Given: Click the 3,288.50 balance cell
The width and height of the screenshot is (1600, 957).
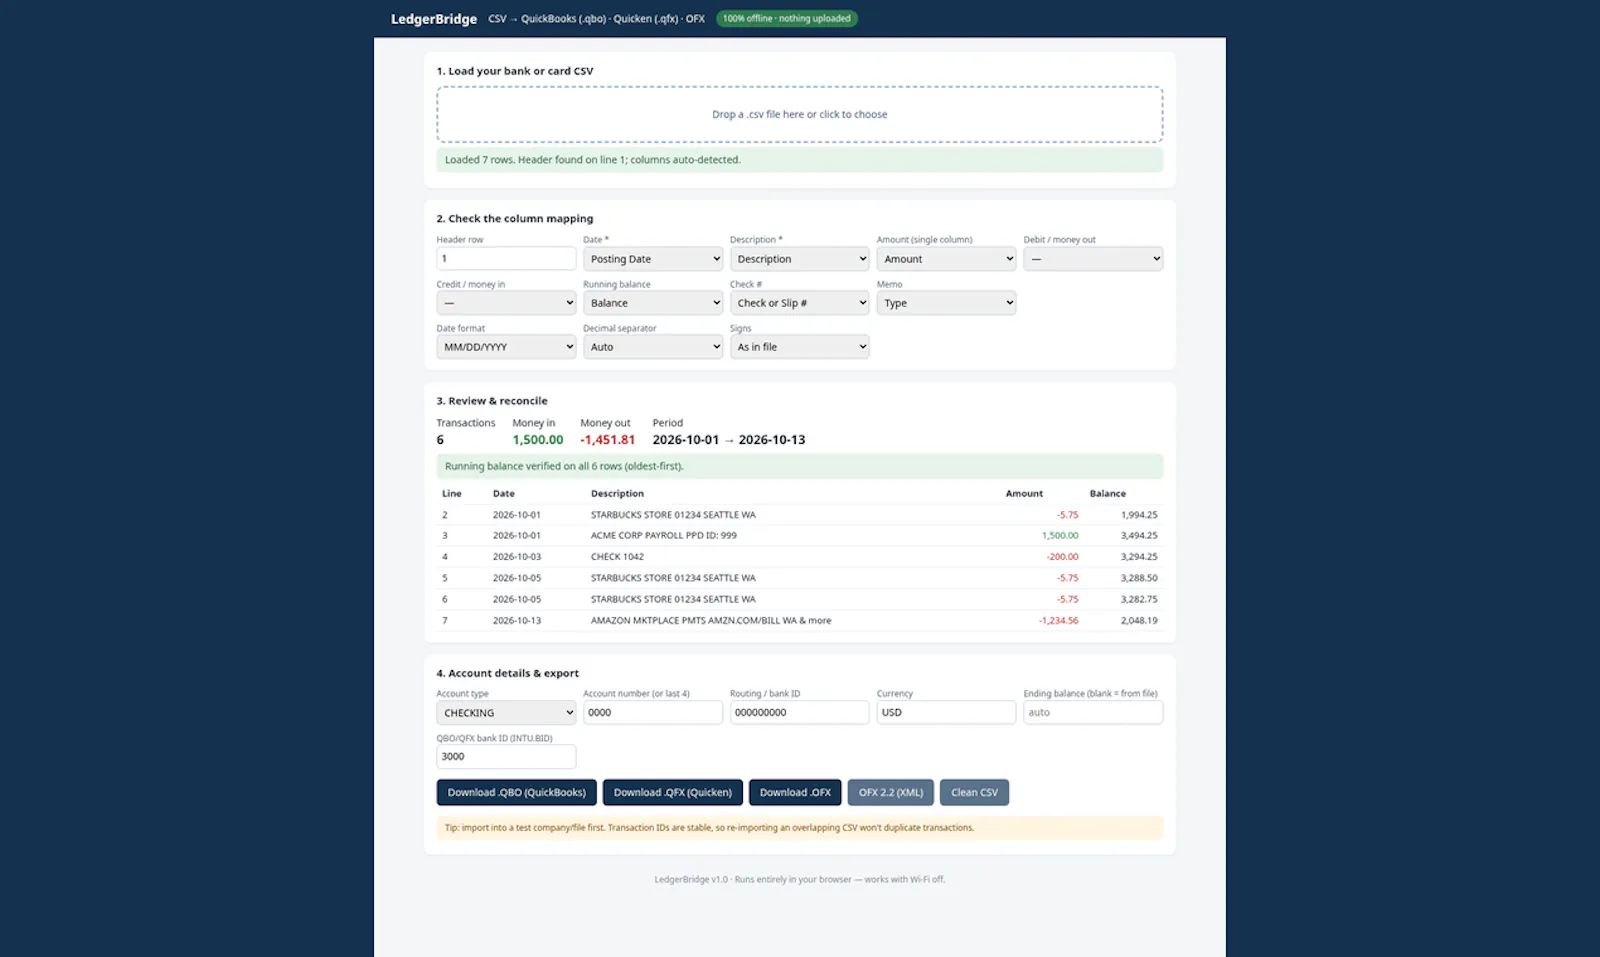Looking at the screenshot, I should 1139,578.
